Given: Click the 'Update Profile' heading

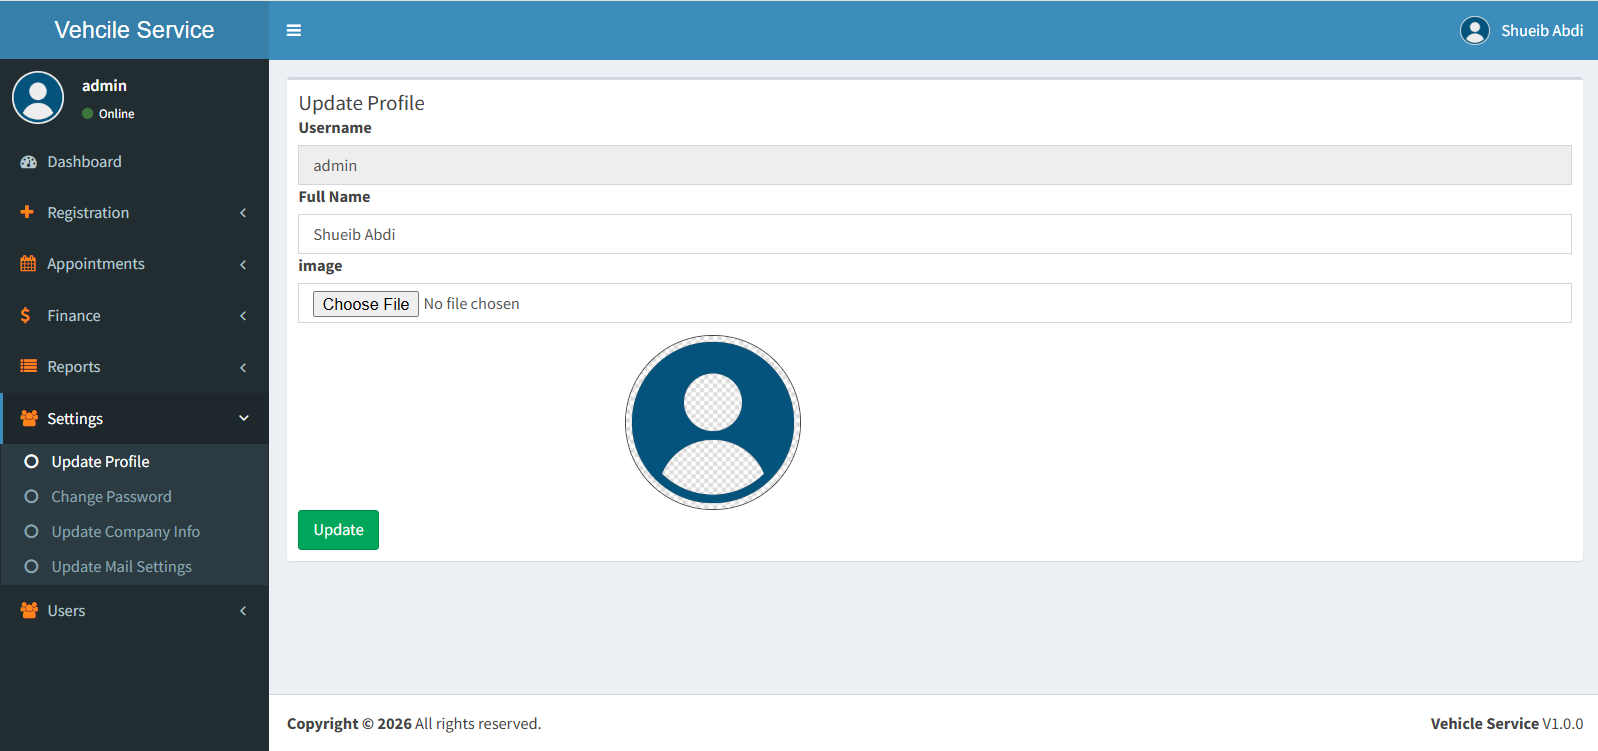Looking at the screenshot, I should [x=361, y=103].
